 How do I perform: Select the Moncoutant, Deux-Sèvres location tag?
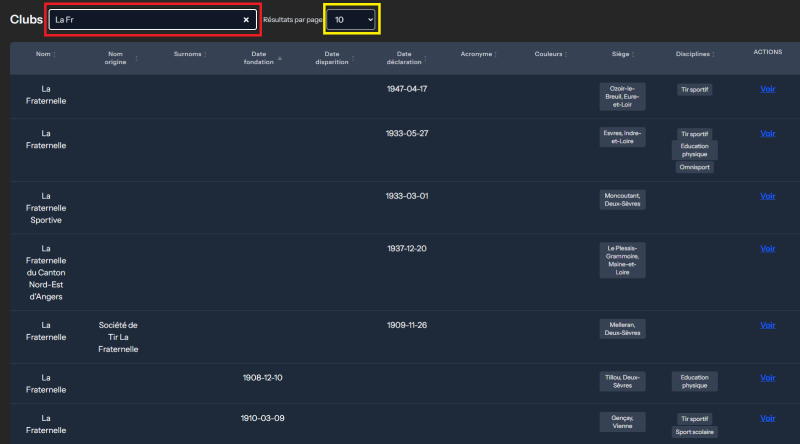(622, 200)
